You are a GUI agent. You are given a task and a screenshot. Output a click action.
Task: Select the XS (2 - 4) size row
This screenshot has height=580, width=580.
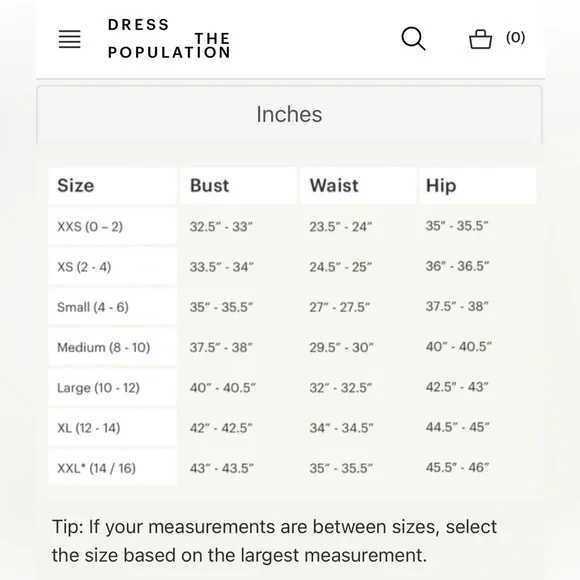click(x=292, y=266)
